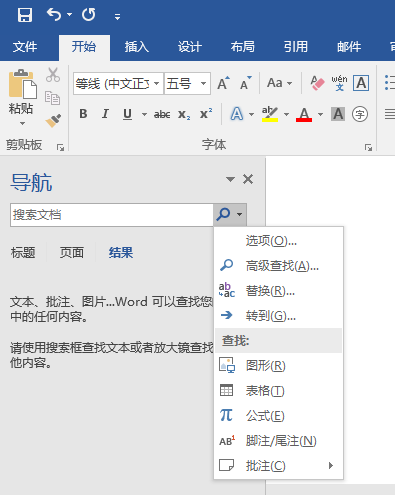Save the document with the floppy icon
Viewport: 395px width, 495px height.
(x=25, y=15)
